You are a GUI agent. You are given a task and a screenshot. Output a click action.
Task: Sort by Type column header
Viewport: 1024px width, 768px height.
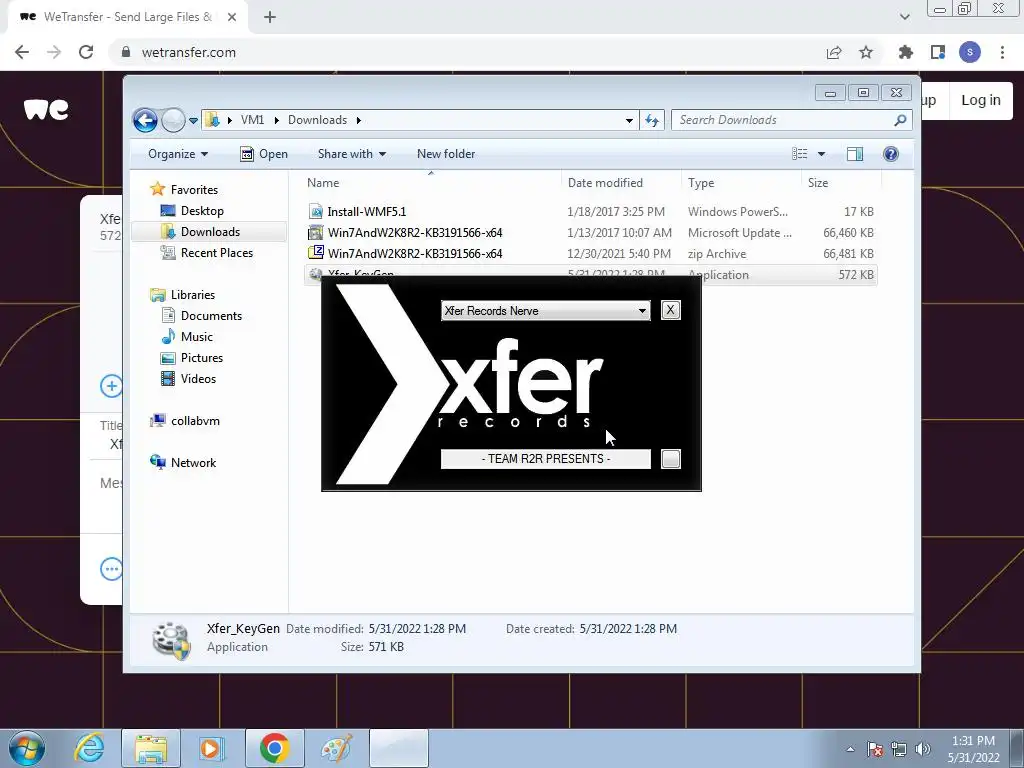(x=741, y=183)
